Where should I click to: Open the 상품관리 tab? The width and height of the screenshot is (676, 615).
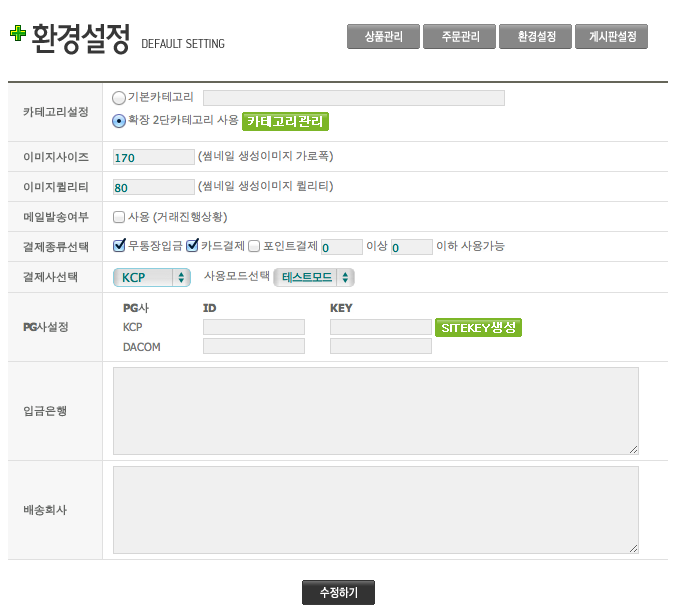pyautogui.click(x=384, y=37)
